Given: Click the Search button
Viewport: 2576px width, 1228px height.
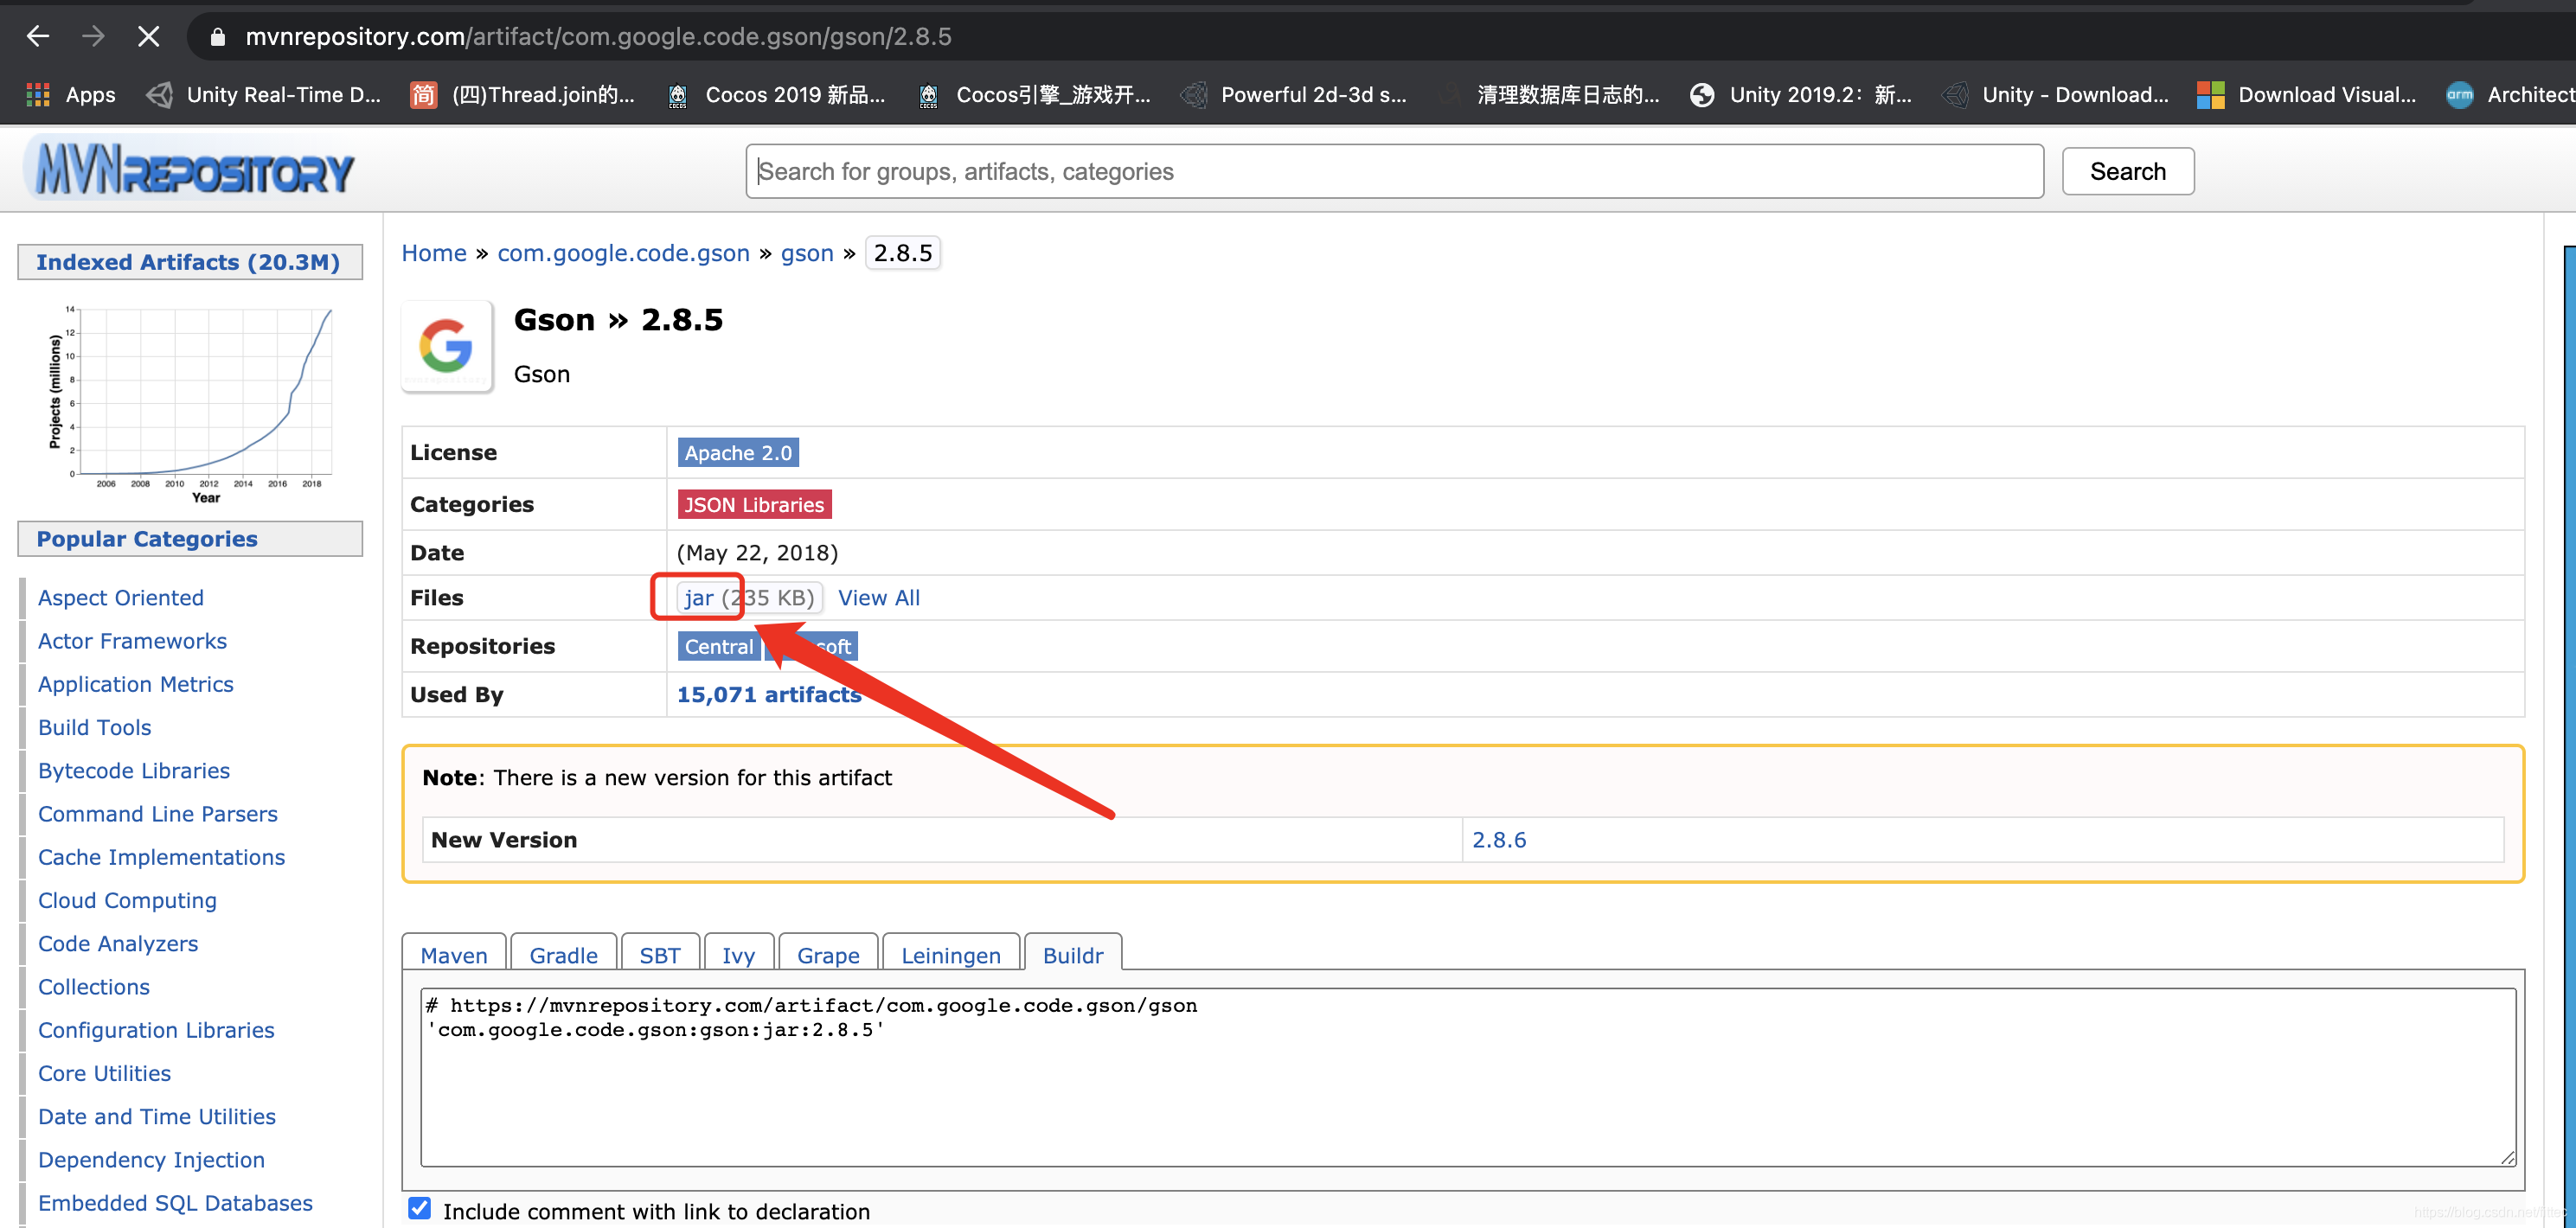Looking at the screenshot, I should [x=2127, y=171].
